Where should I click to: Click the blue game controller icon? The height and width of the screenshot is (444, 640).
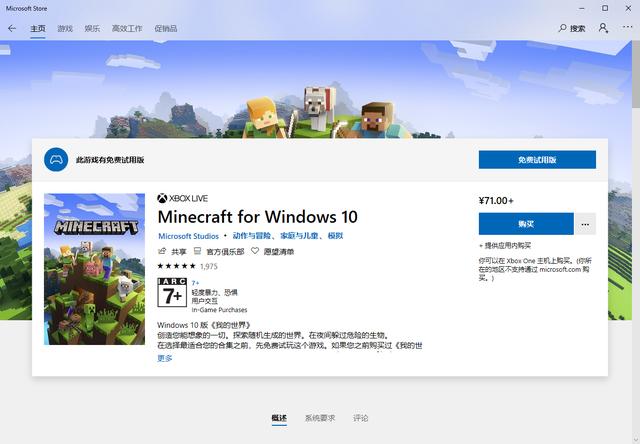[56, 160]
